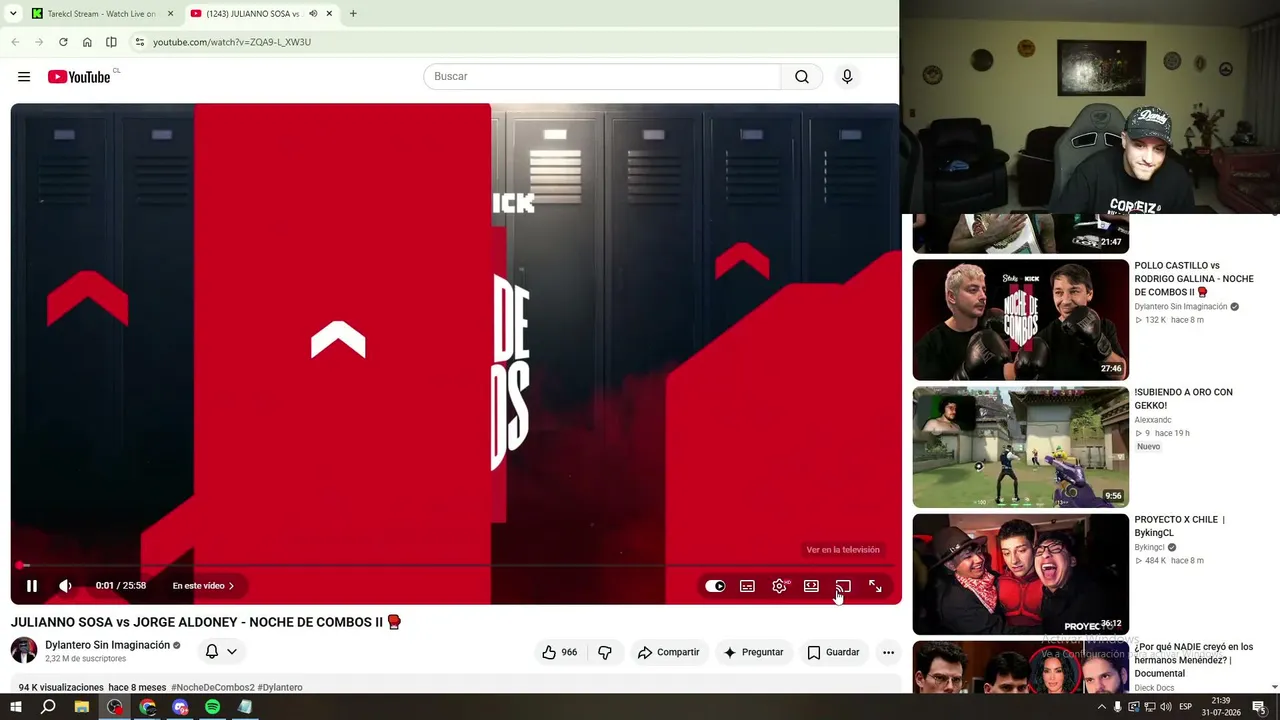Click the #NocheDeCombos2 hashtag

tap(213, 688)
